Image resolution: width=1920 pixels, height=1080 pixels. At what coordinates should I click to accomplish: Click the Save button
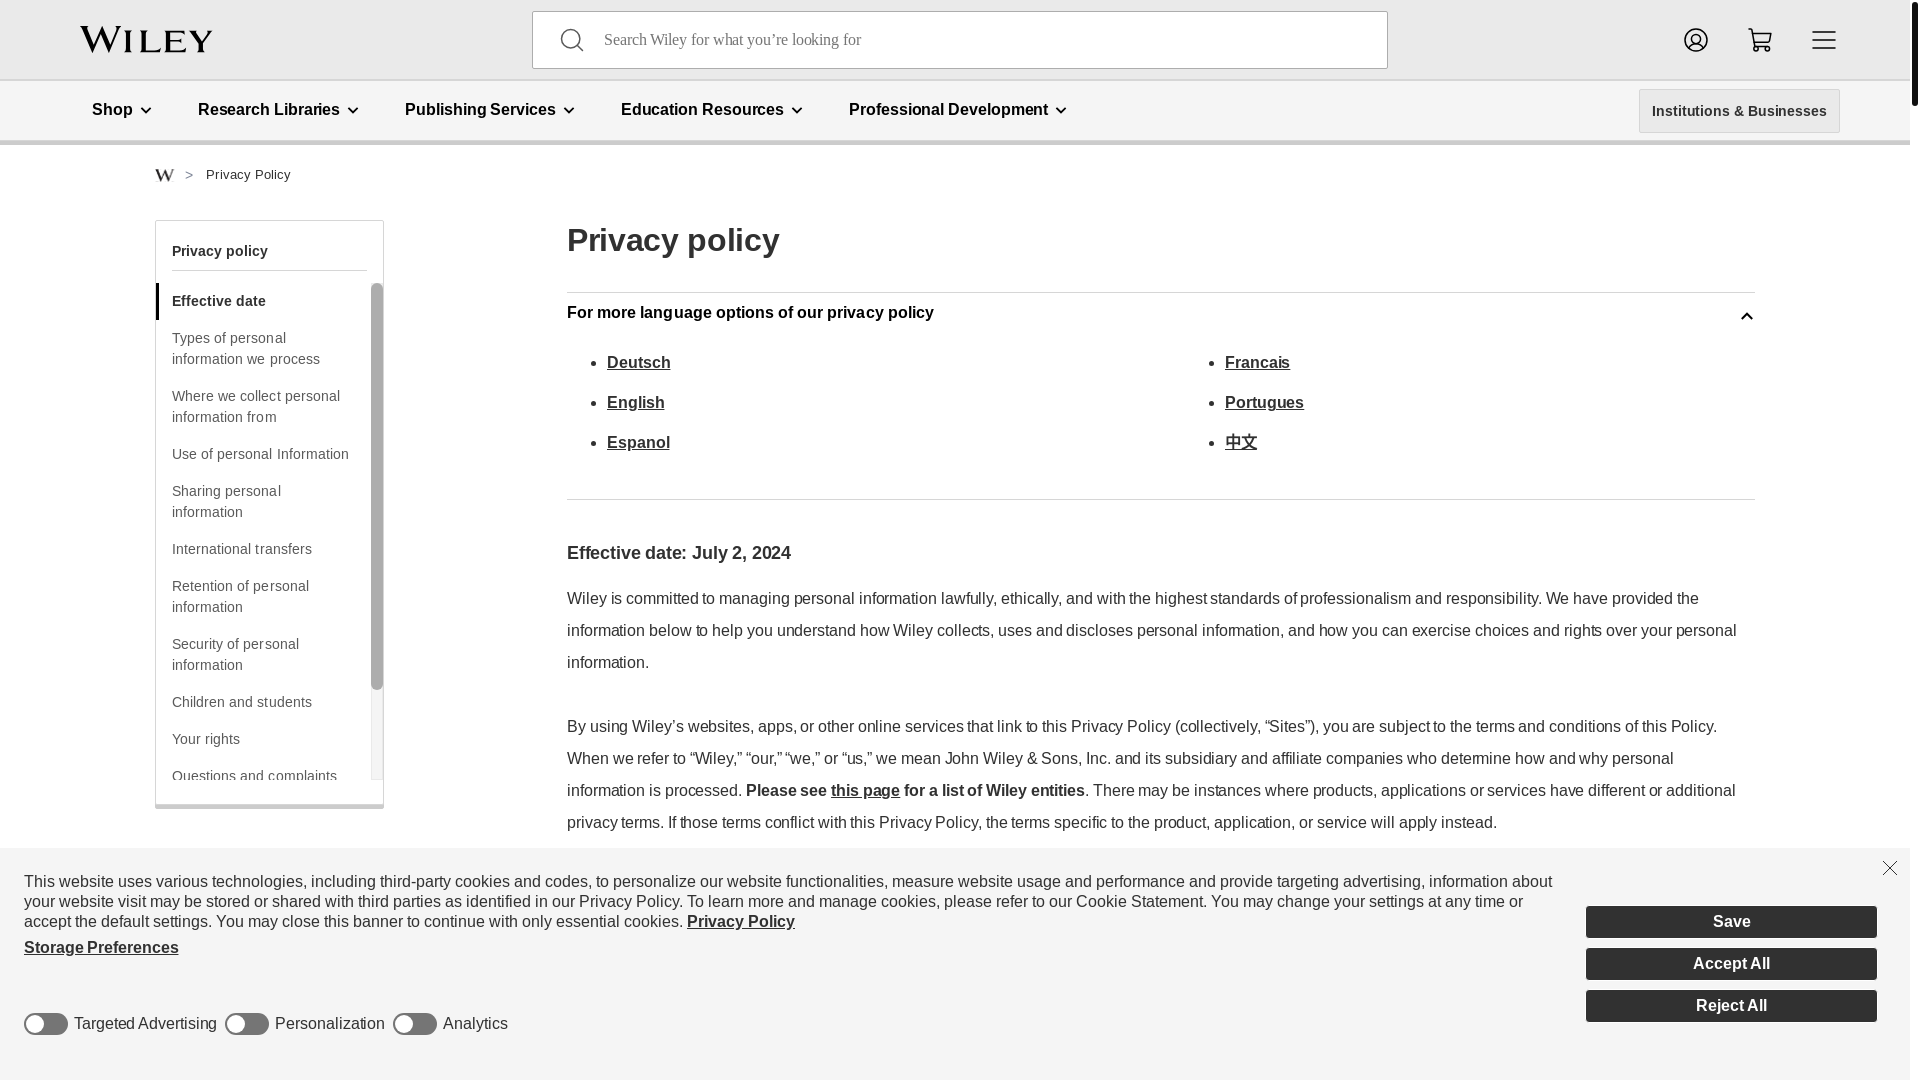click(x=1730, y=922)
